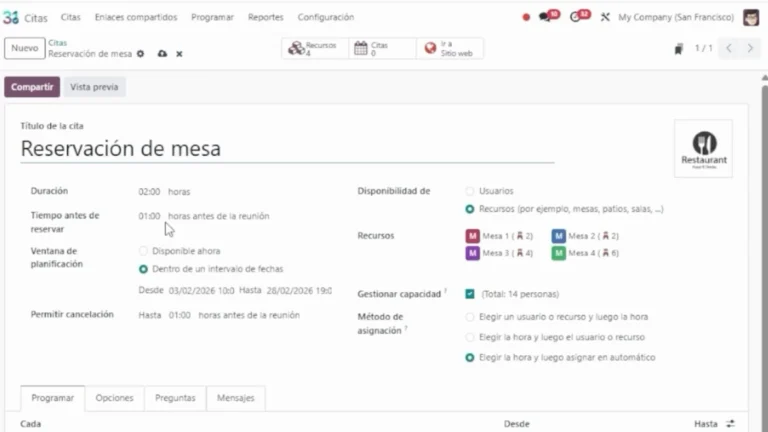Image resolution: width=768 pixels, height=432 pixels.
Task: Open the chat messages icon
Action: click(549, 17)
